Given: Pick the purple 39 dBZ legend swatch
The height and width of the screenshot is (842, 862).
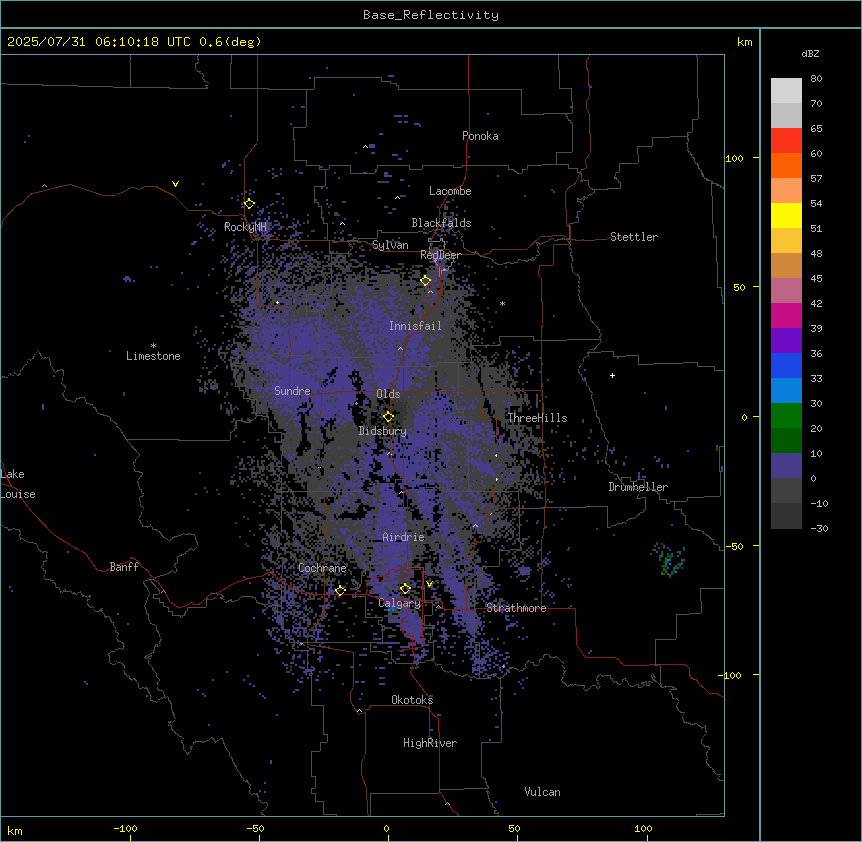Looking at the screenshot, I should (786, 341).
